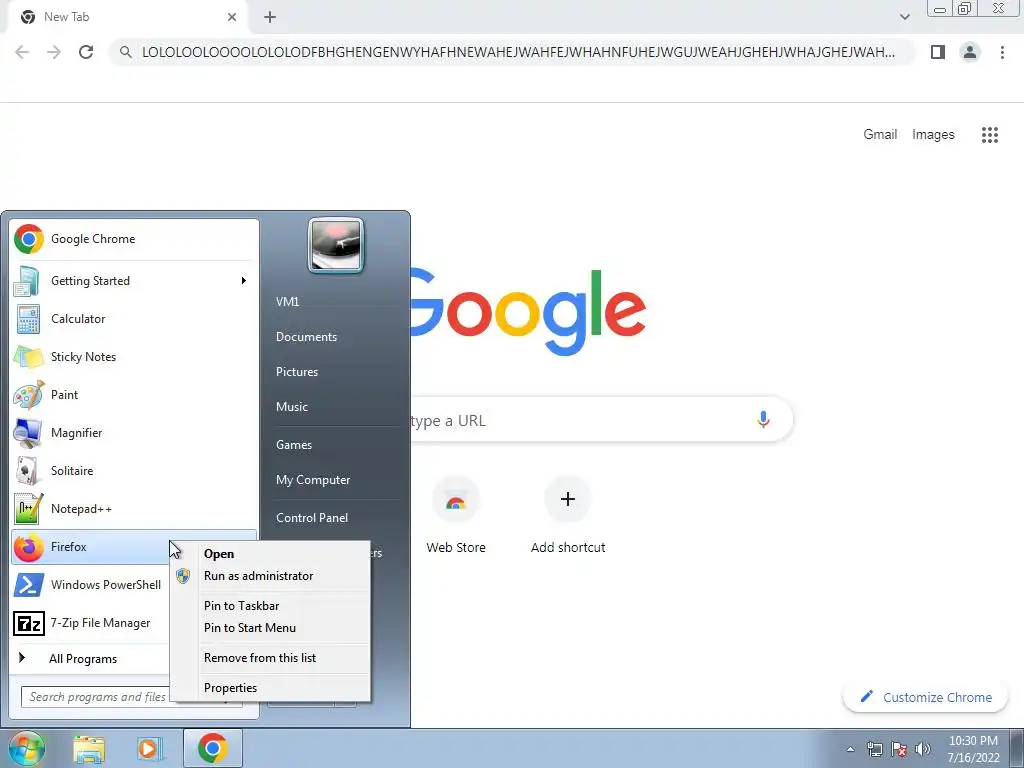1024x768 pixels.
Task: Open Chrome tab search dropdown
Action: coord(904,17)
